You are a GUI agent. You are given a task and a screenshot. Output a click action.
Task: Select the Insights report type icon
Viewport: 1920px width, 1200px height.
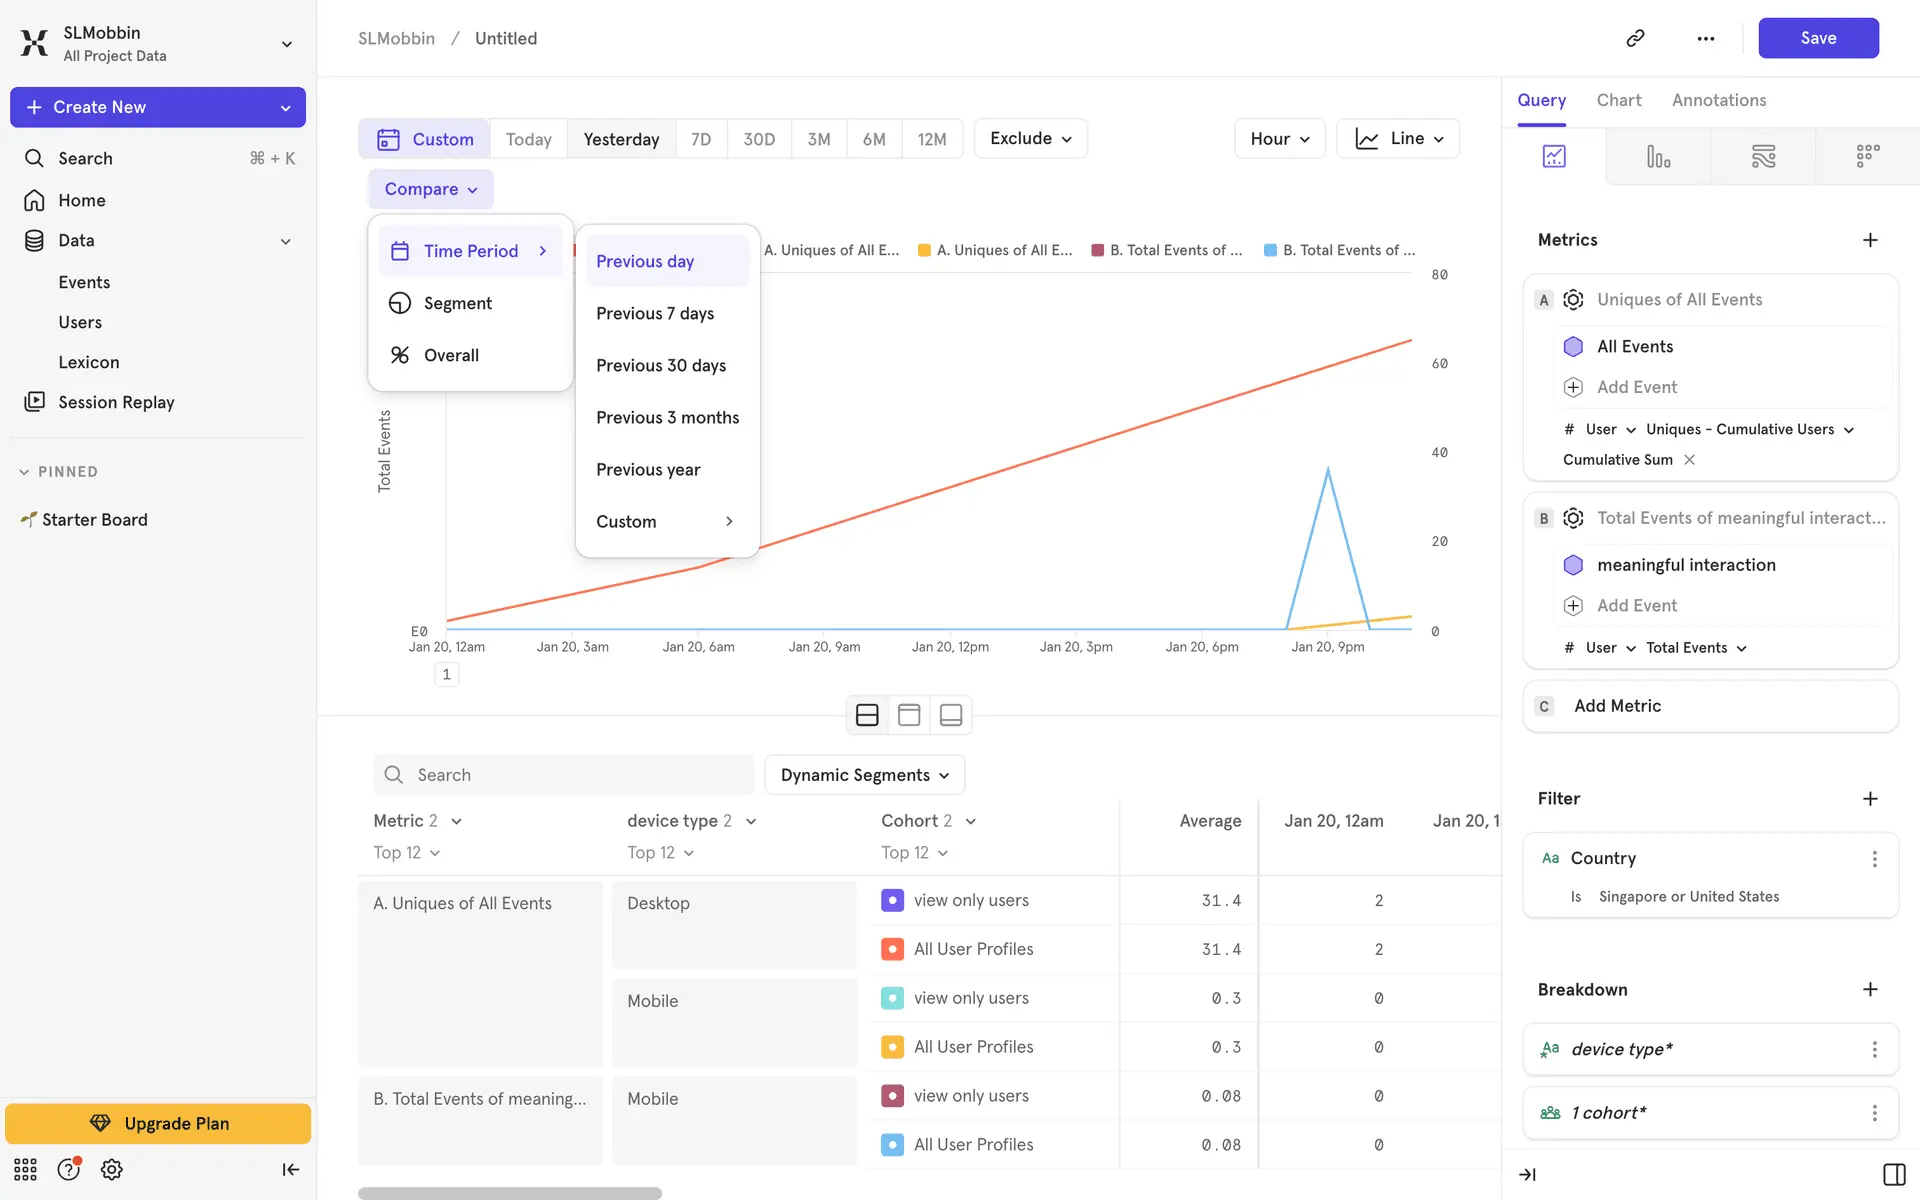(1554, 156)
